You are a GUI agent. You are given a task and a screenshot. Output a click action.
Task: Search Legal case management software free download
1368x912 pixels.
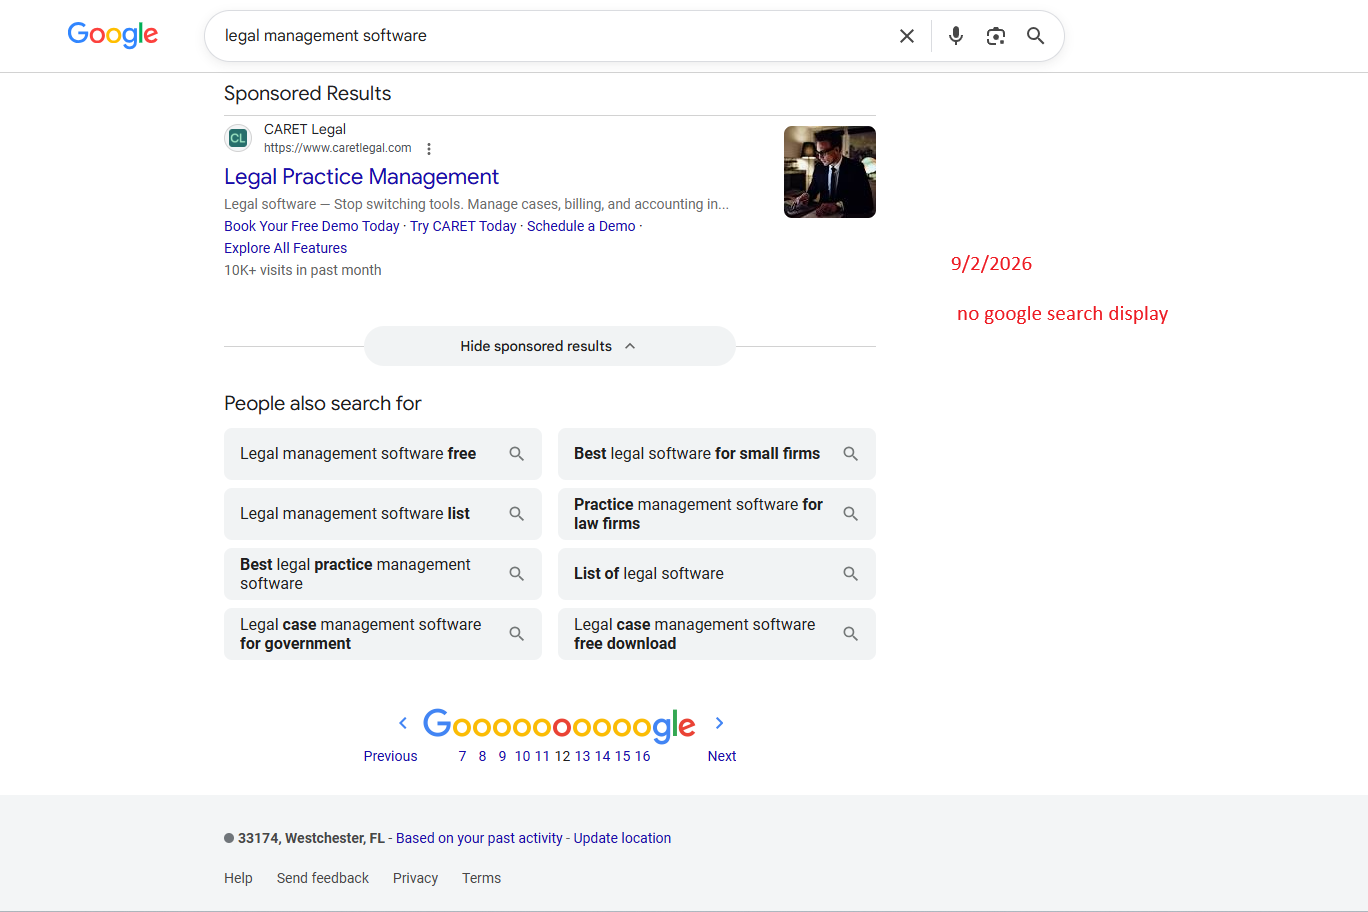pyautogui.click(x=717, y=634)
